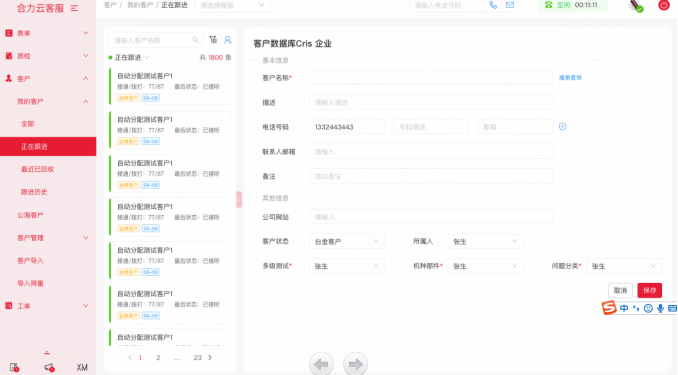Screen dimensions: 678x375
Task: Click the 号码描述 input field
Action: pyautogui.click(x=431, y=127)
